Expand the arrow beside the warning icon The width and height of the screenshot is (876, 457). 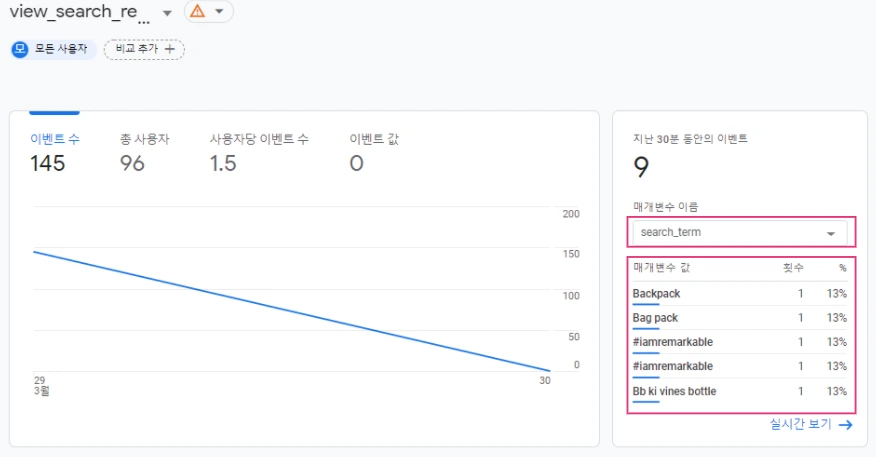tap(220, 11)
